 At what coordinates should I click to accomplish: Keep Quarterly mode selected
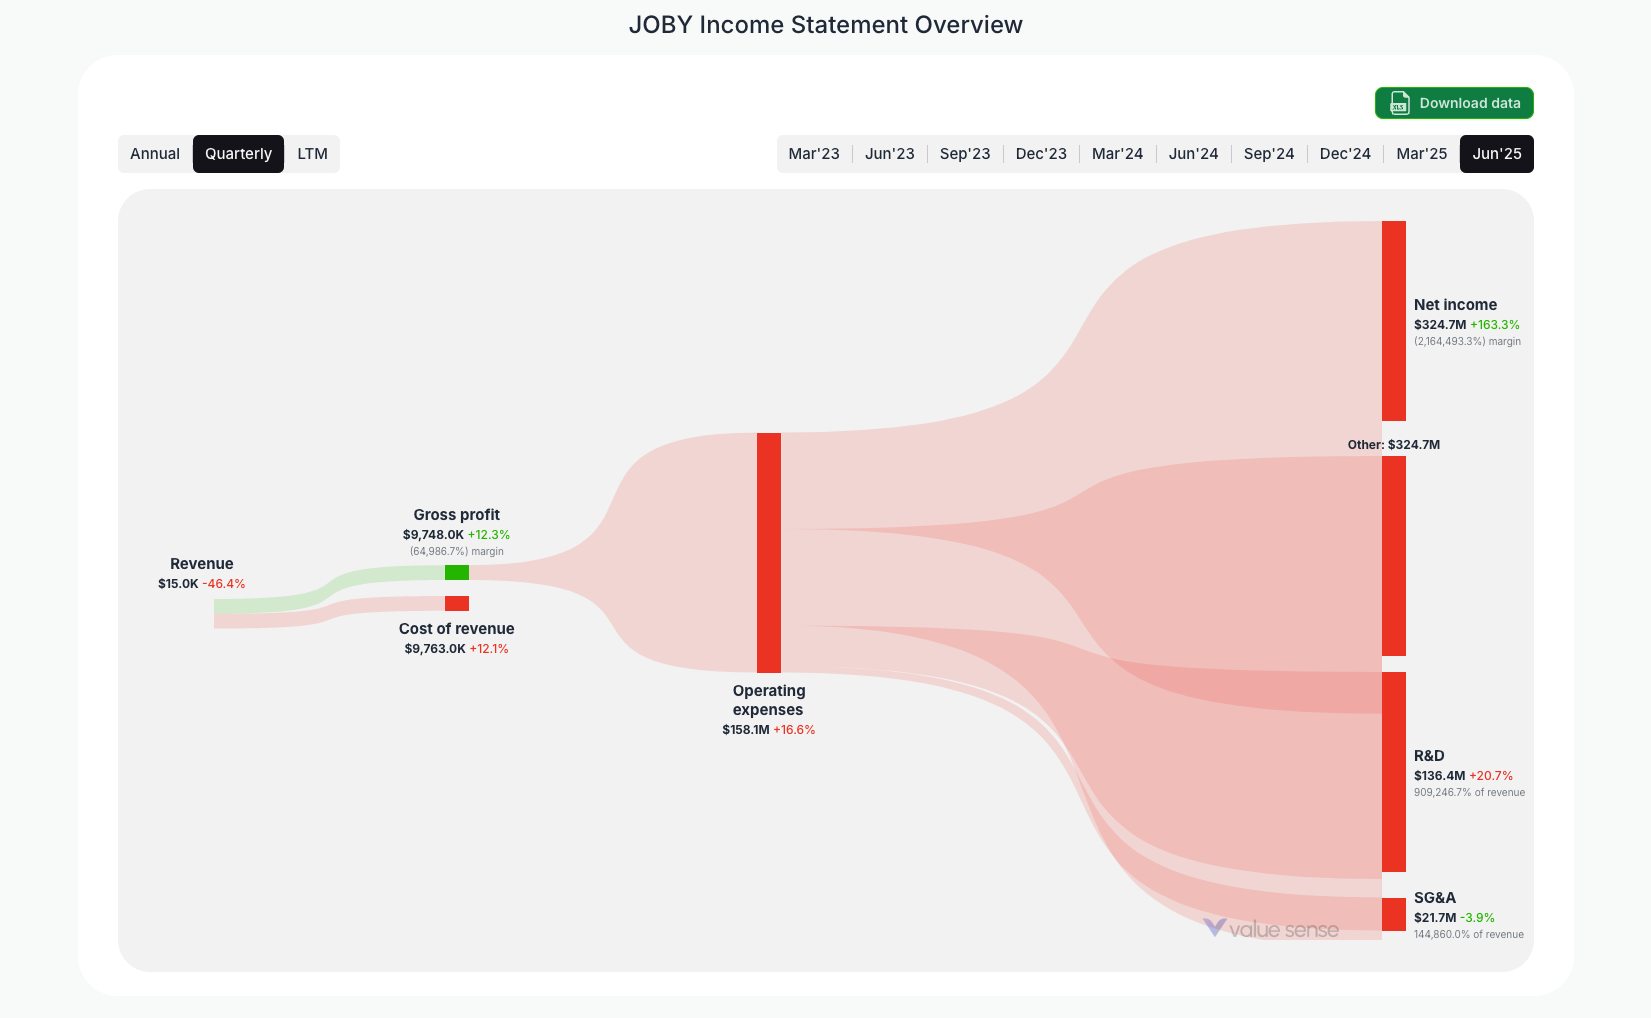click(x=238, y=153)
